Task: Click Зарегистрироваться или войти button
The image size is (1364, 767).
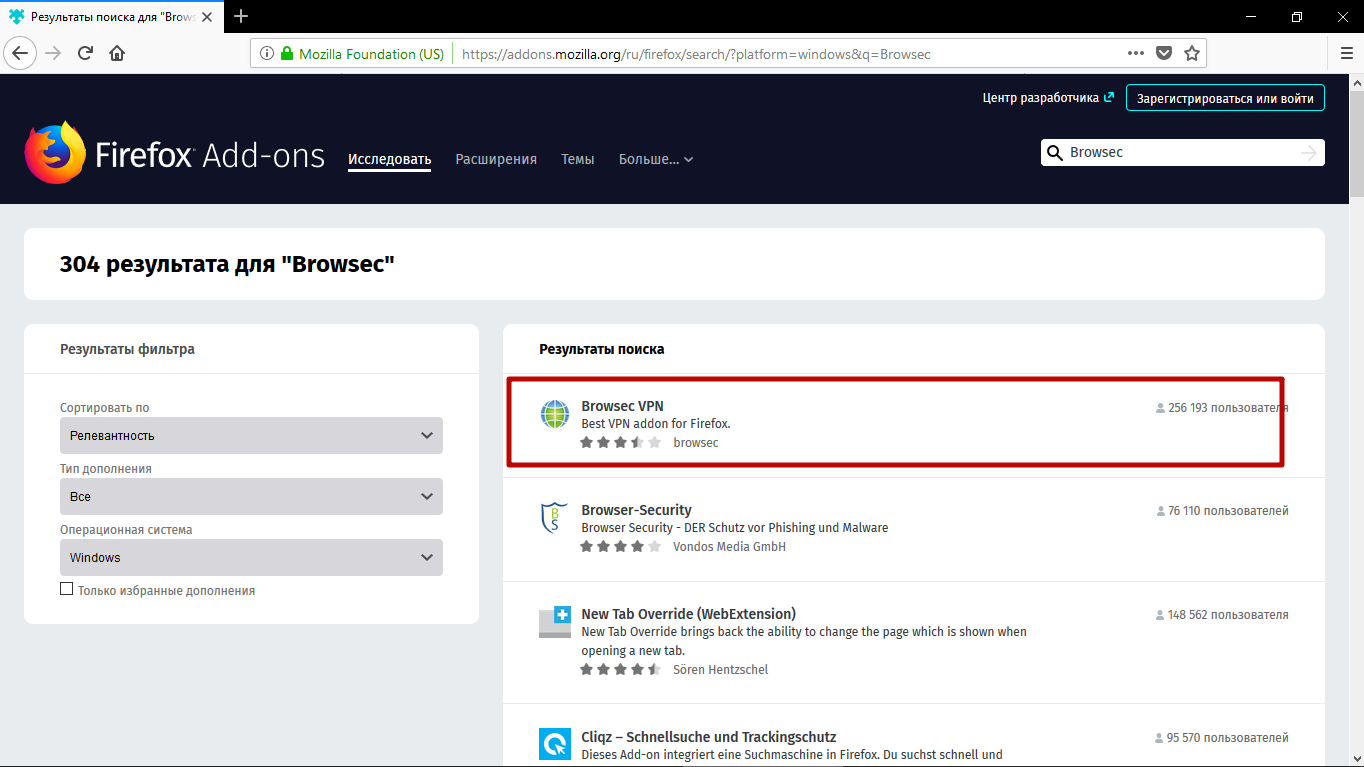Action: 1225,98
